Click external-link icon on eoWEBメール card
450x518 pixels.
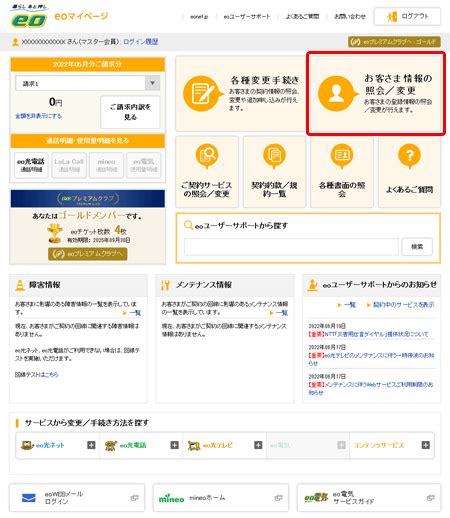click(134, 498)
